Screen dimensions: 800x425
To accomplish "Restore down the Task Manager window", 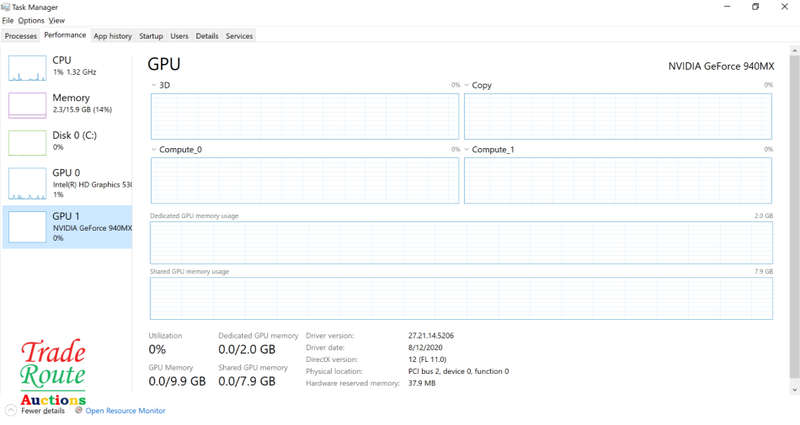I will [756, 7].
